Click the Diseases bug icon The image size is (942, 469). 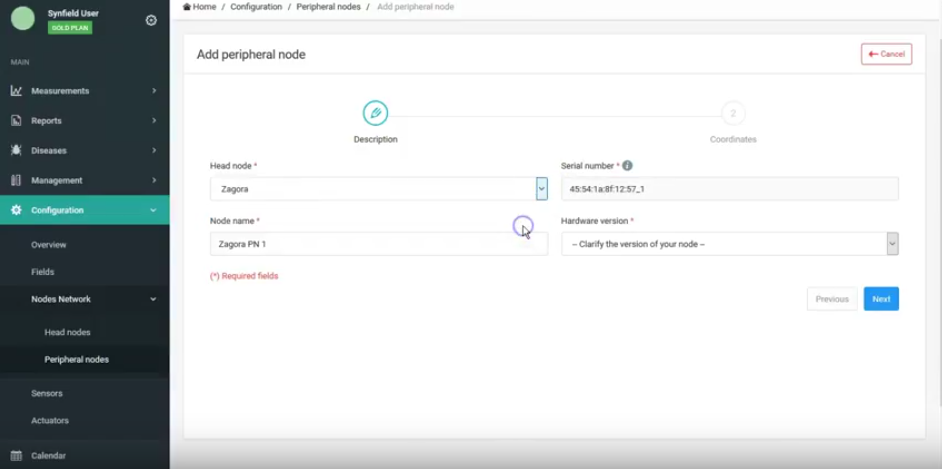[x=16, y=151]
